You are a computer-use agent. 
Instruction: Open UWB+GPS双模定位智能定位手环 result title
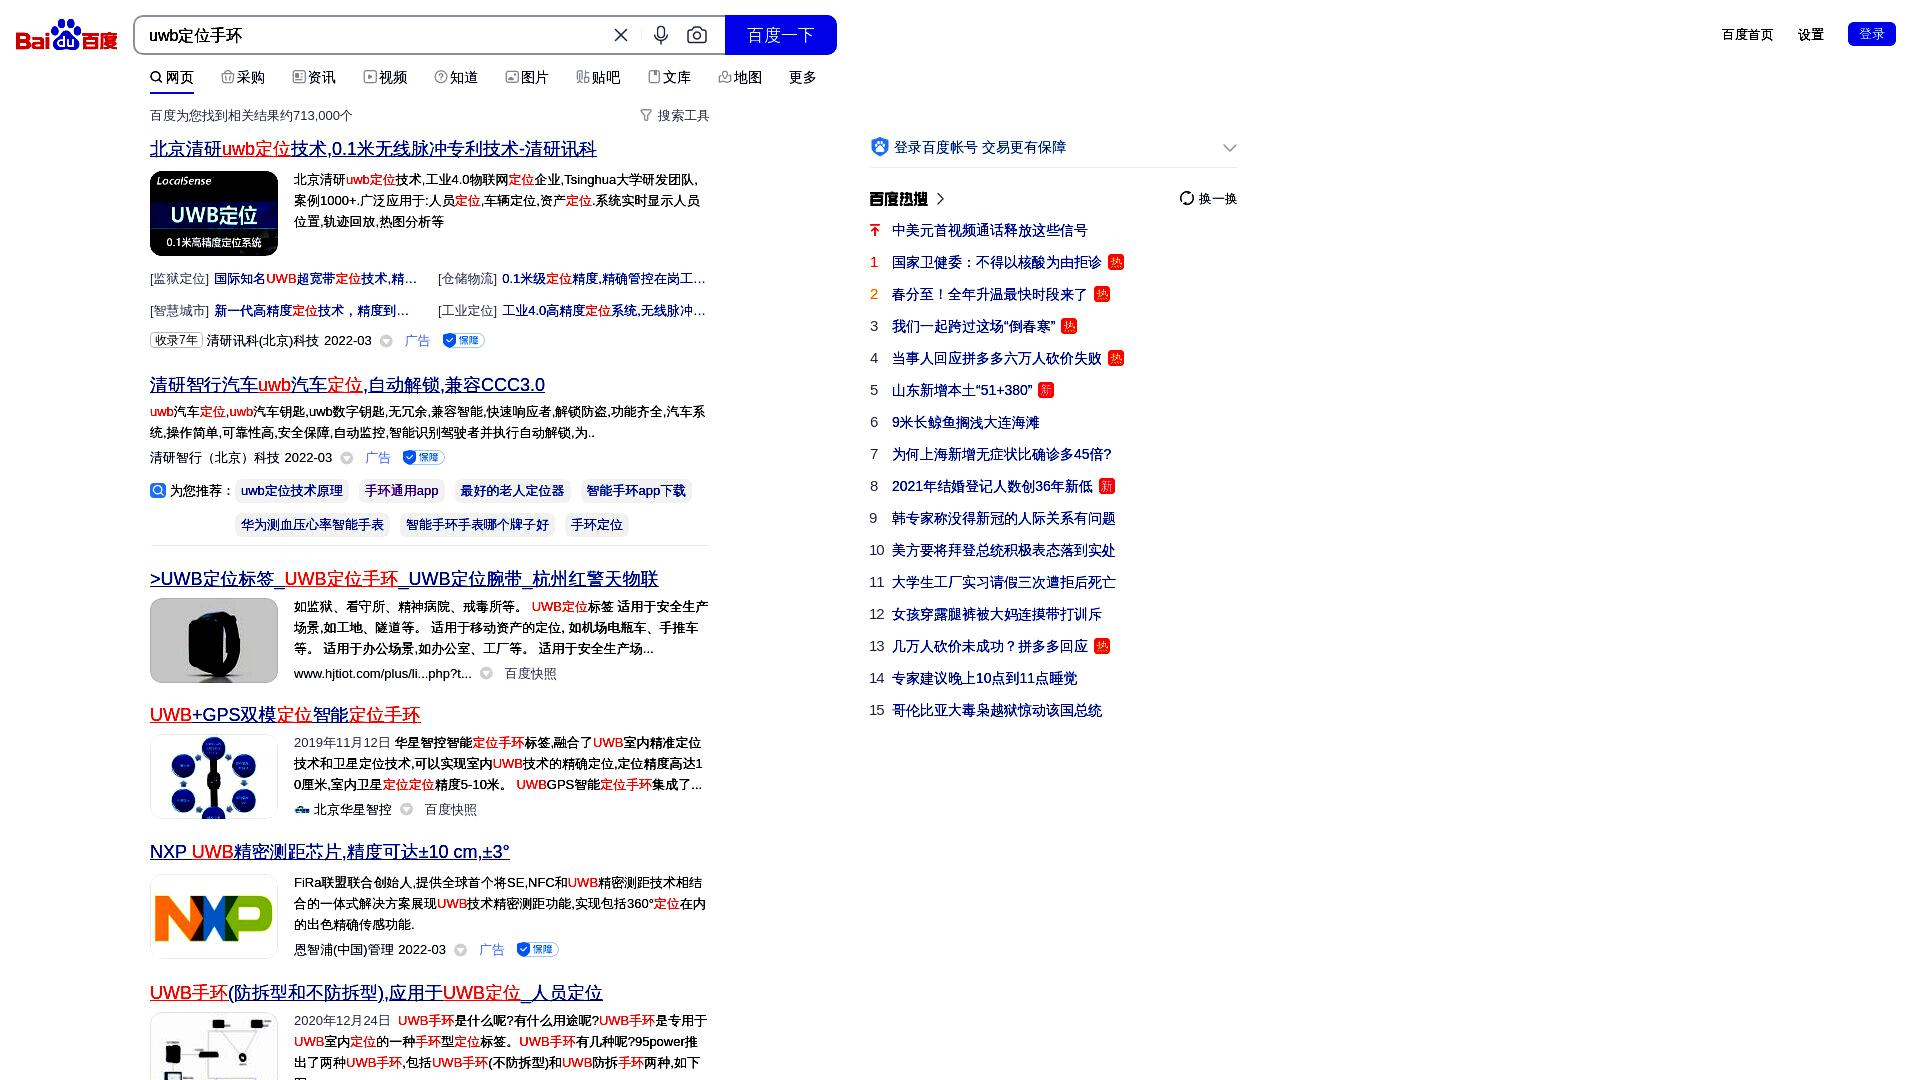coord(285,715)
